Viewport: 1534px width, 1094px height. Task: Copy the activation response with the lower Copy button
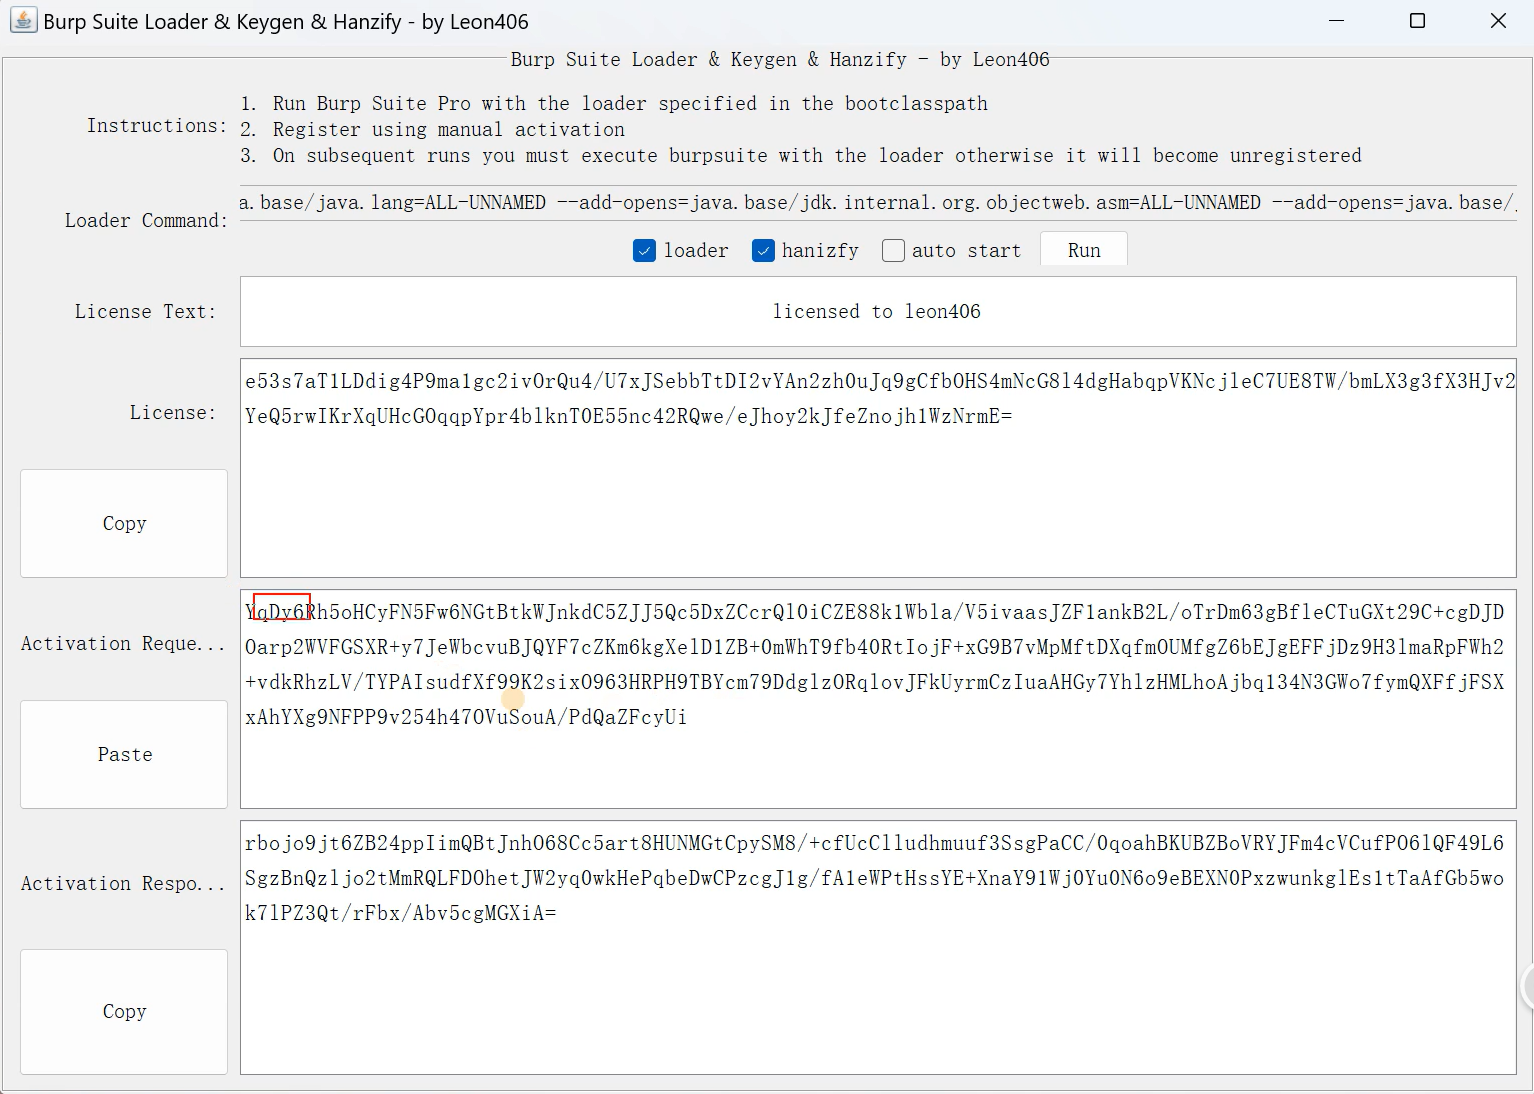124,1011
